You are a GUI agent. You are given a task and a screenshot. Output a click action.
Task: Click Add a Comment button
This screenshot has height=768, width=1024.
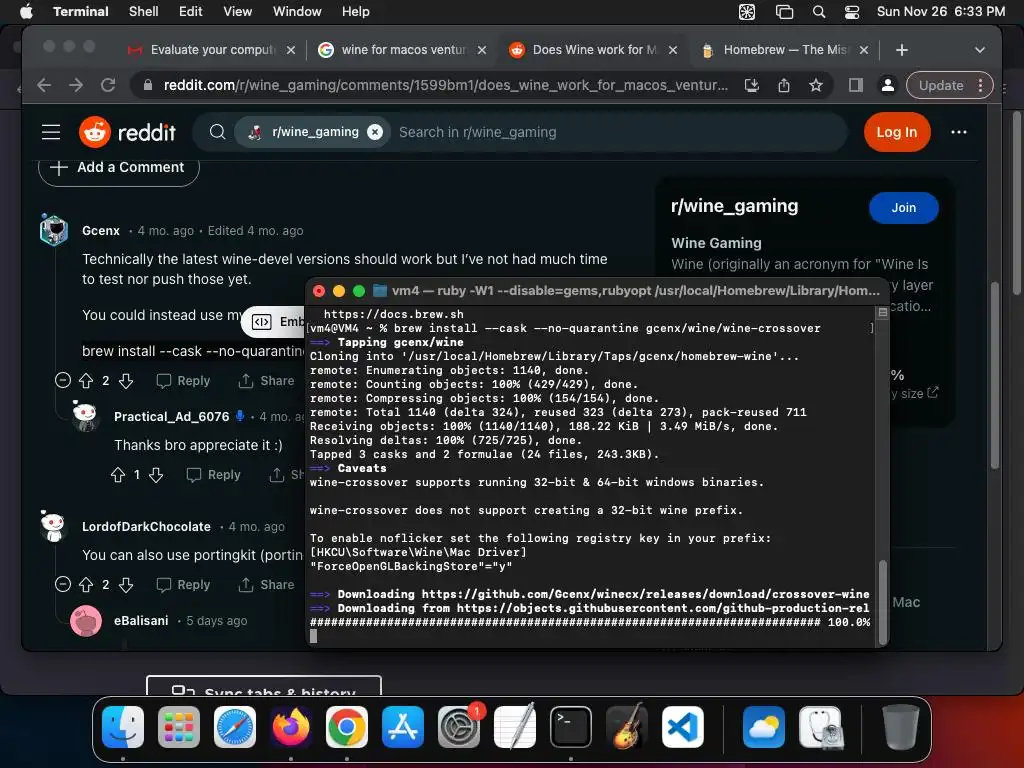(119, 167)
